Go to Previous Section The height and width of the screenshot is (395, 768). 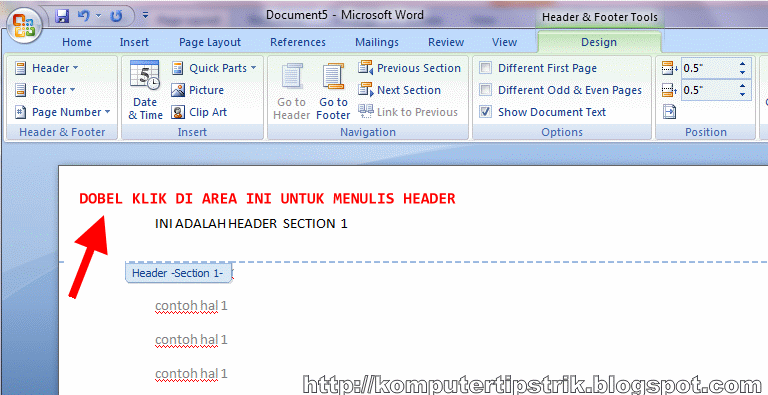409,68
